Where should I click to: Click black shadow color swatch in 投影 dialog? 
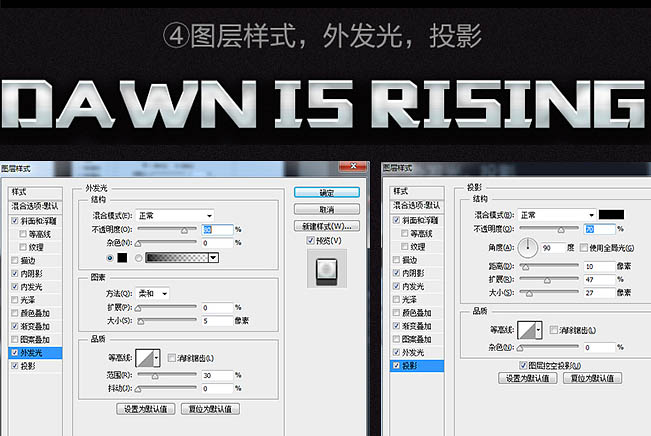point(611,215)
